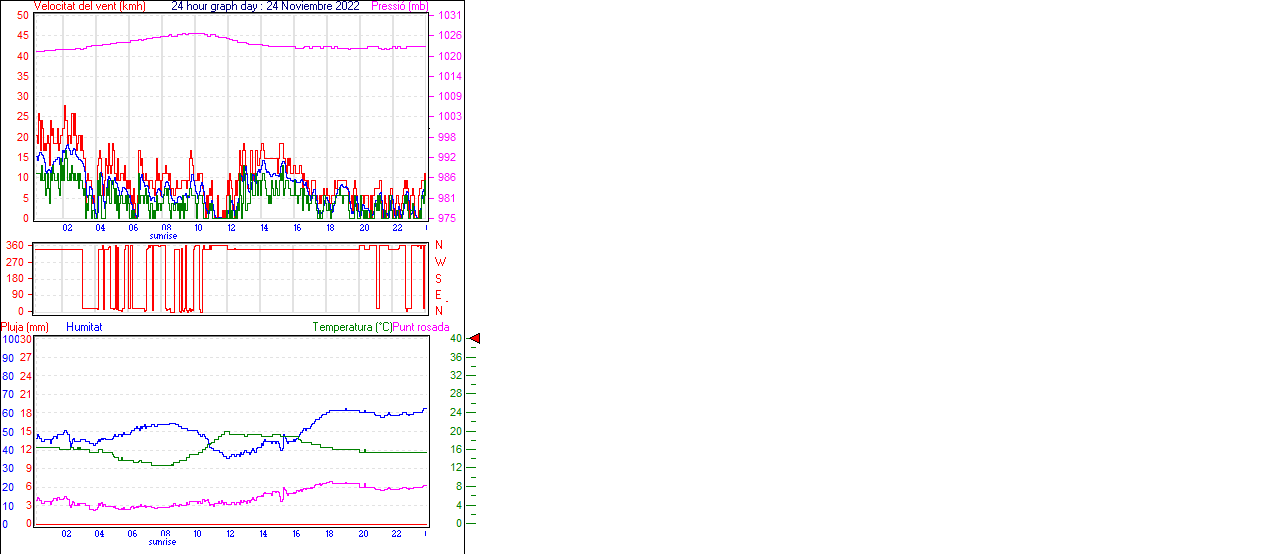Click the 975 pressure axis value
The height and width of the screenshot is (554, 1280).
pyautogui.click(x=446, y=218)
